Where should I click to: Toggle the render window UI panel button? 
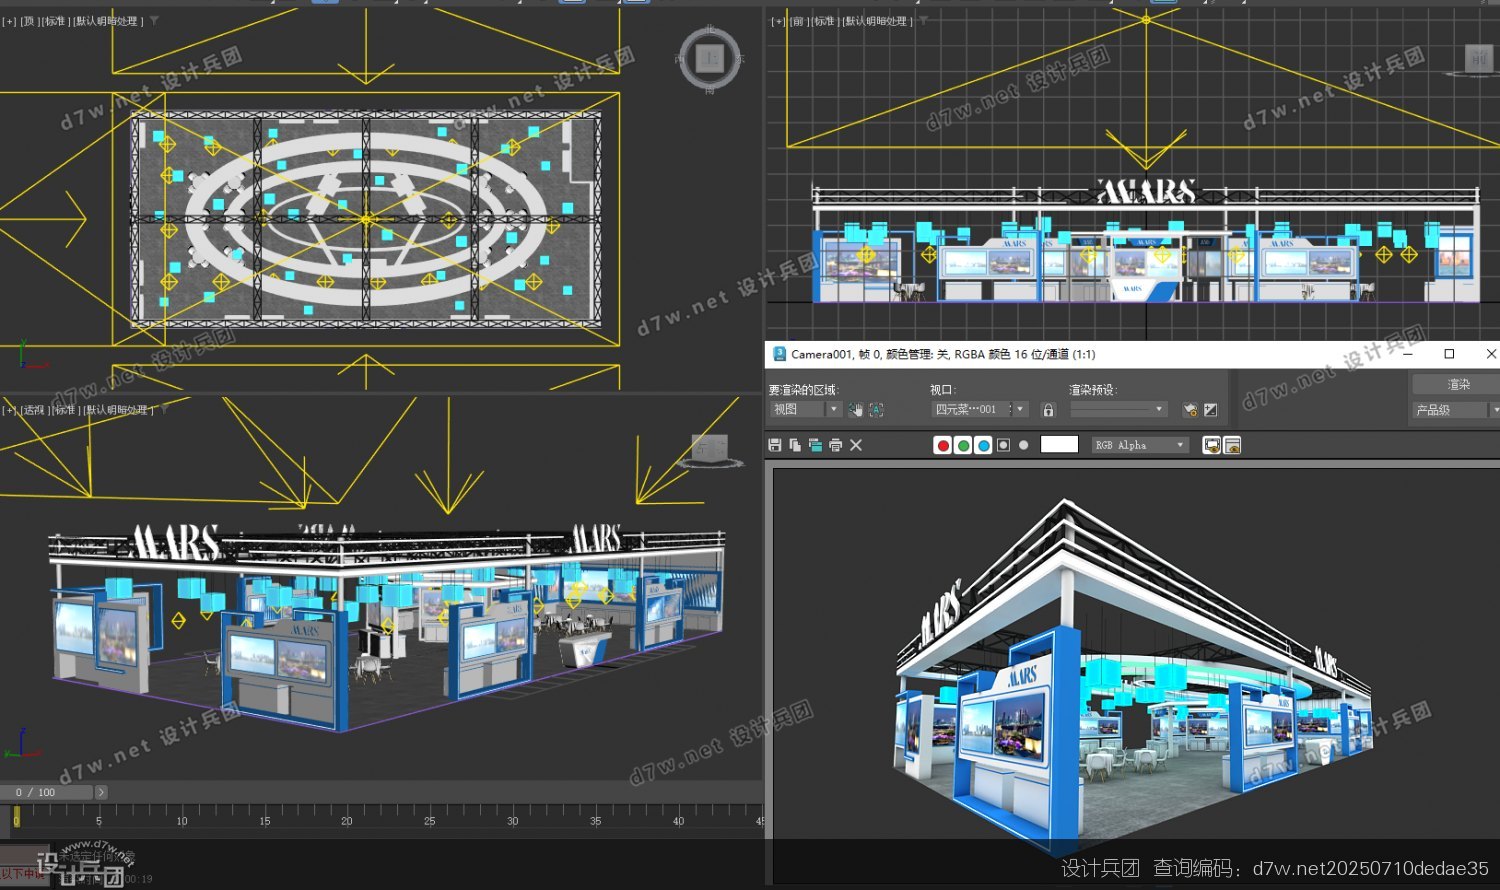[x=1232, y=445]
